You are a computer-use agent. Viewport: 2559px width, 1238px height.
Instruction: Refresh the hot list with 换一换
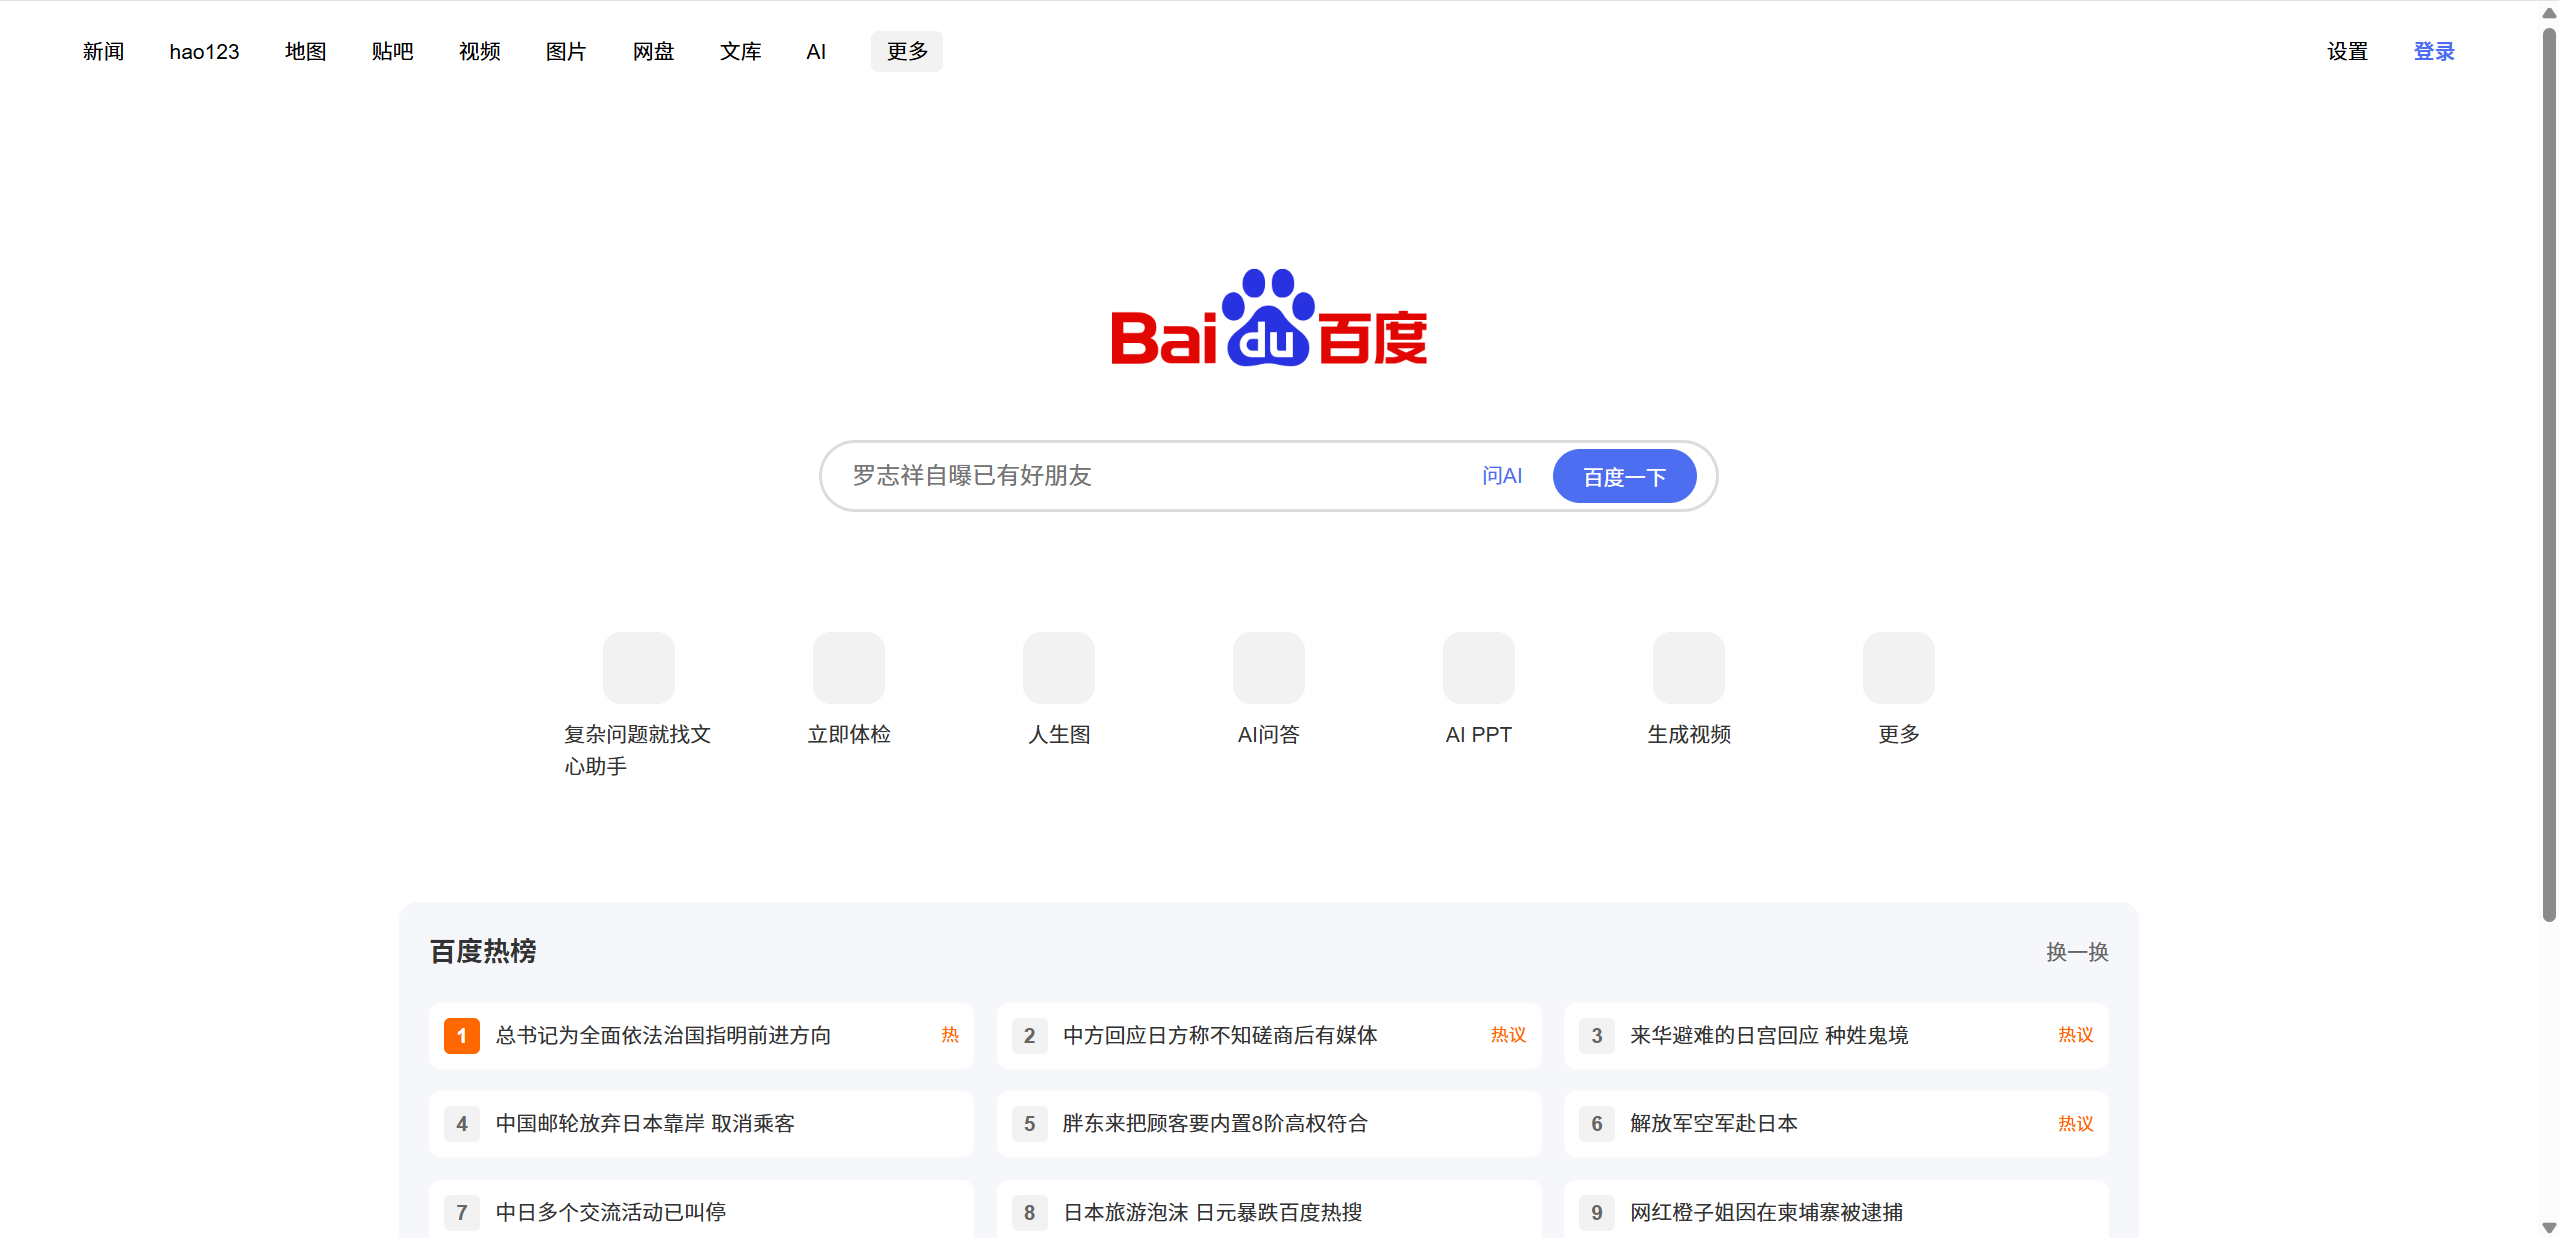tap(2076, 952)
